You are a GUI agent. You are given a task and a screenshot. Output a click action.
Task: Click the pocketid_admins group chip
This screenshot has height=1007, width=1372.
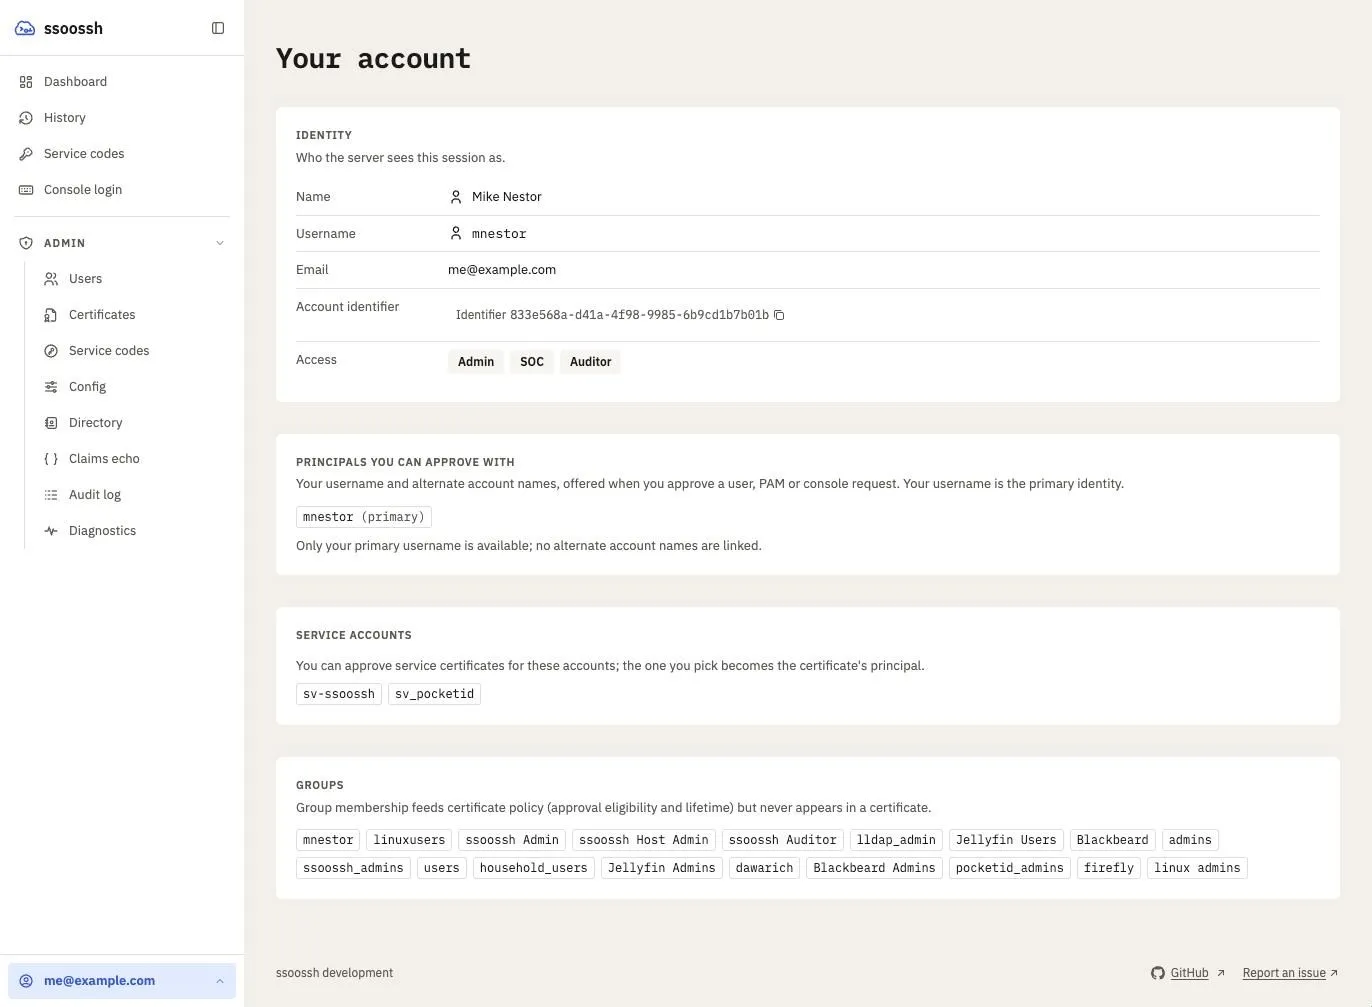click(1010, 868)
